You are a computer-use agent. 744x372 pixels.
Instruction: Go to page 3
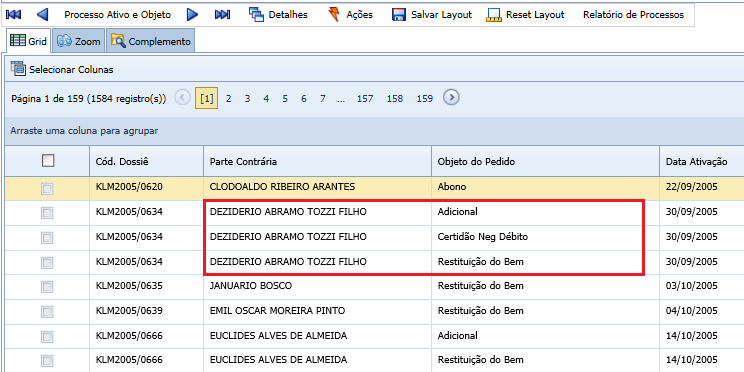(x=247, y=99)
